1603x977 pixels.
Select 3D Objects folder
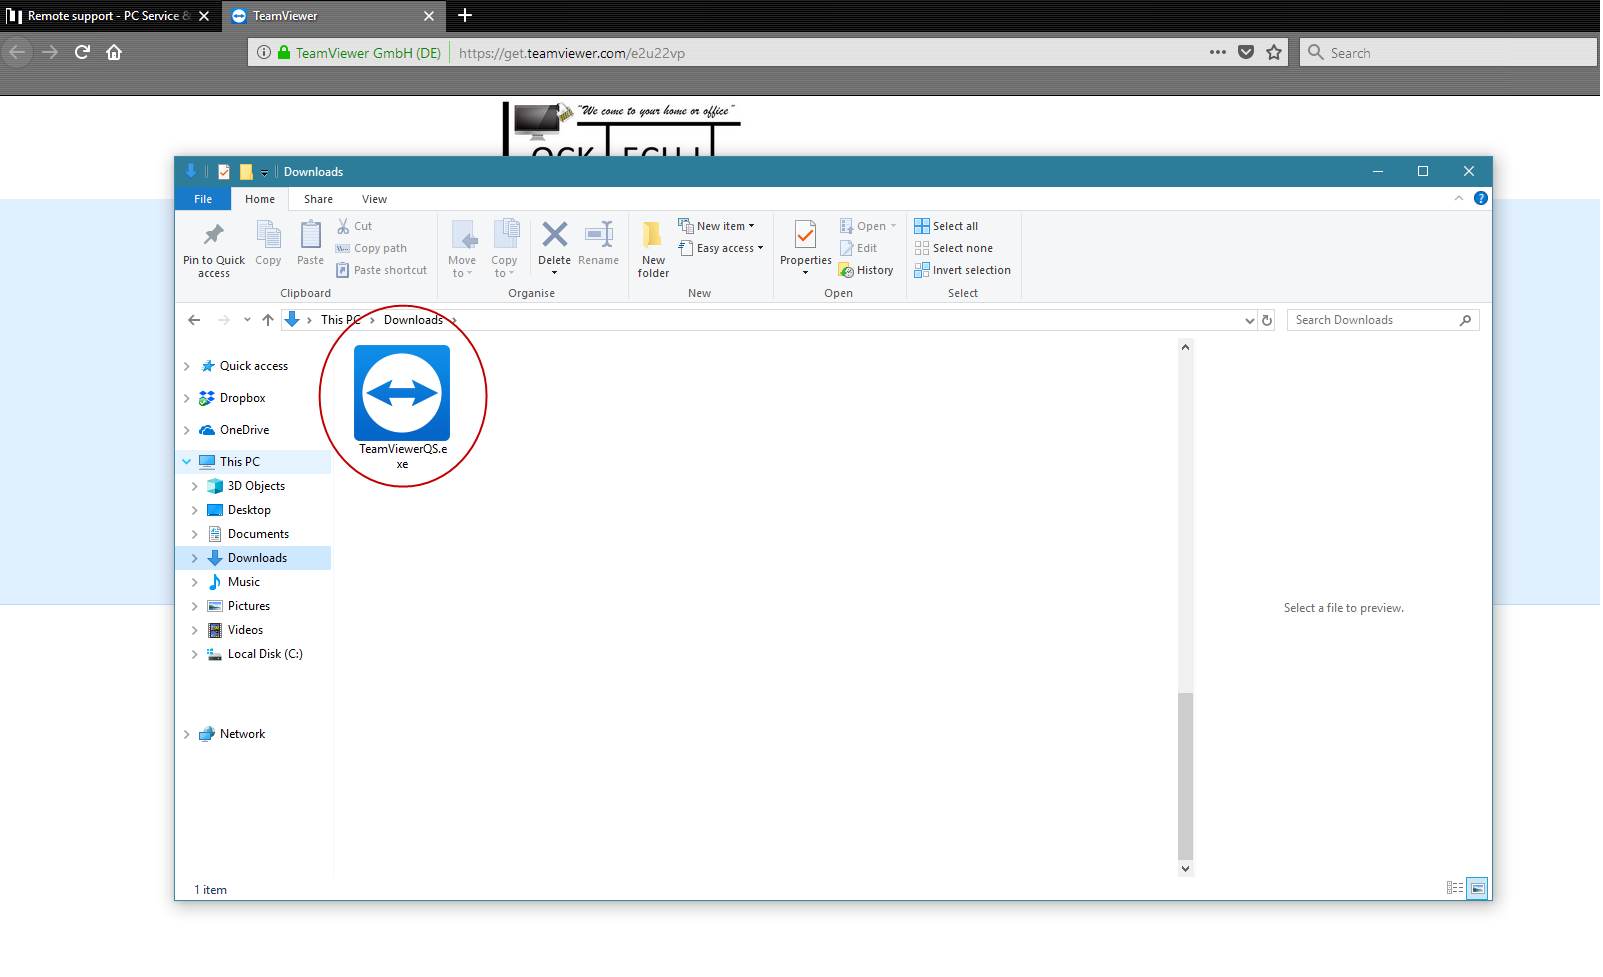pyautogui.click(x=256, y=486)
